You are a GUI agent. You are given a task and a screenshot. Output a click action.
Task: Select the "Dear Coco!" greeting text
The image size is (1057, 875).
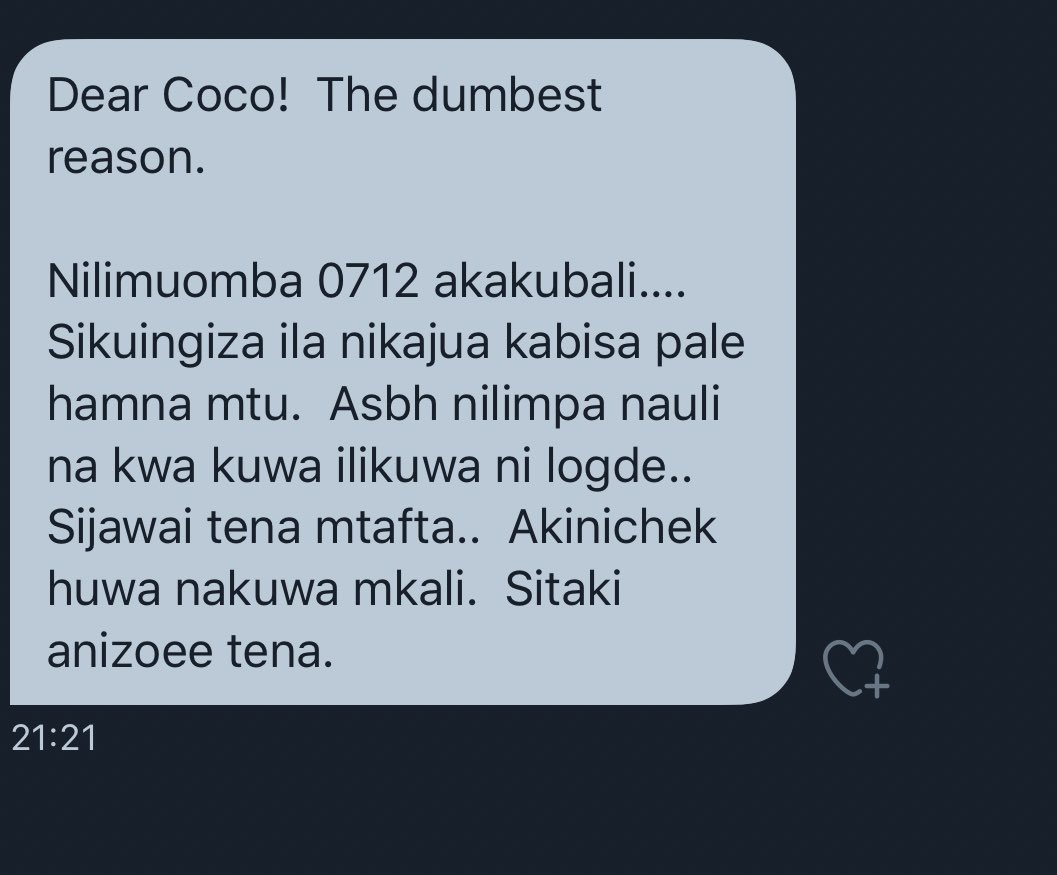click(x=168, y=95)
